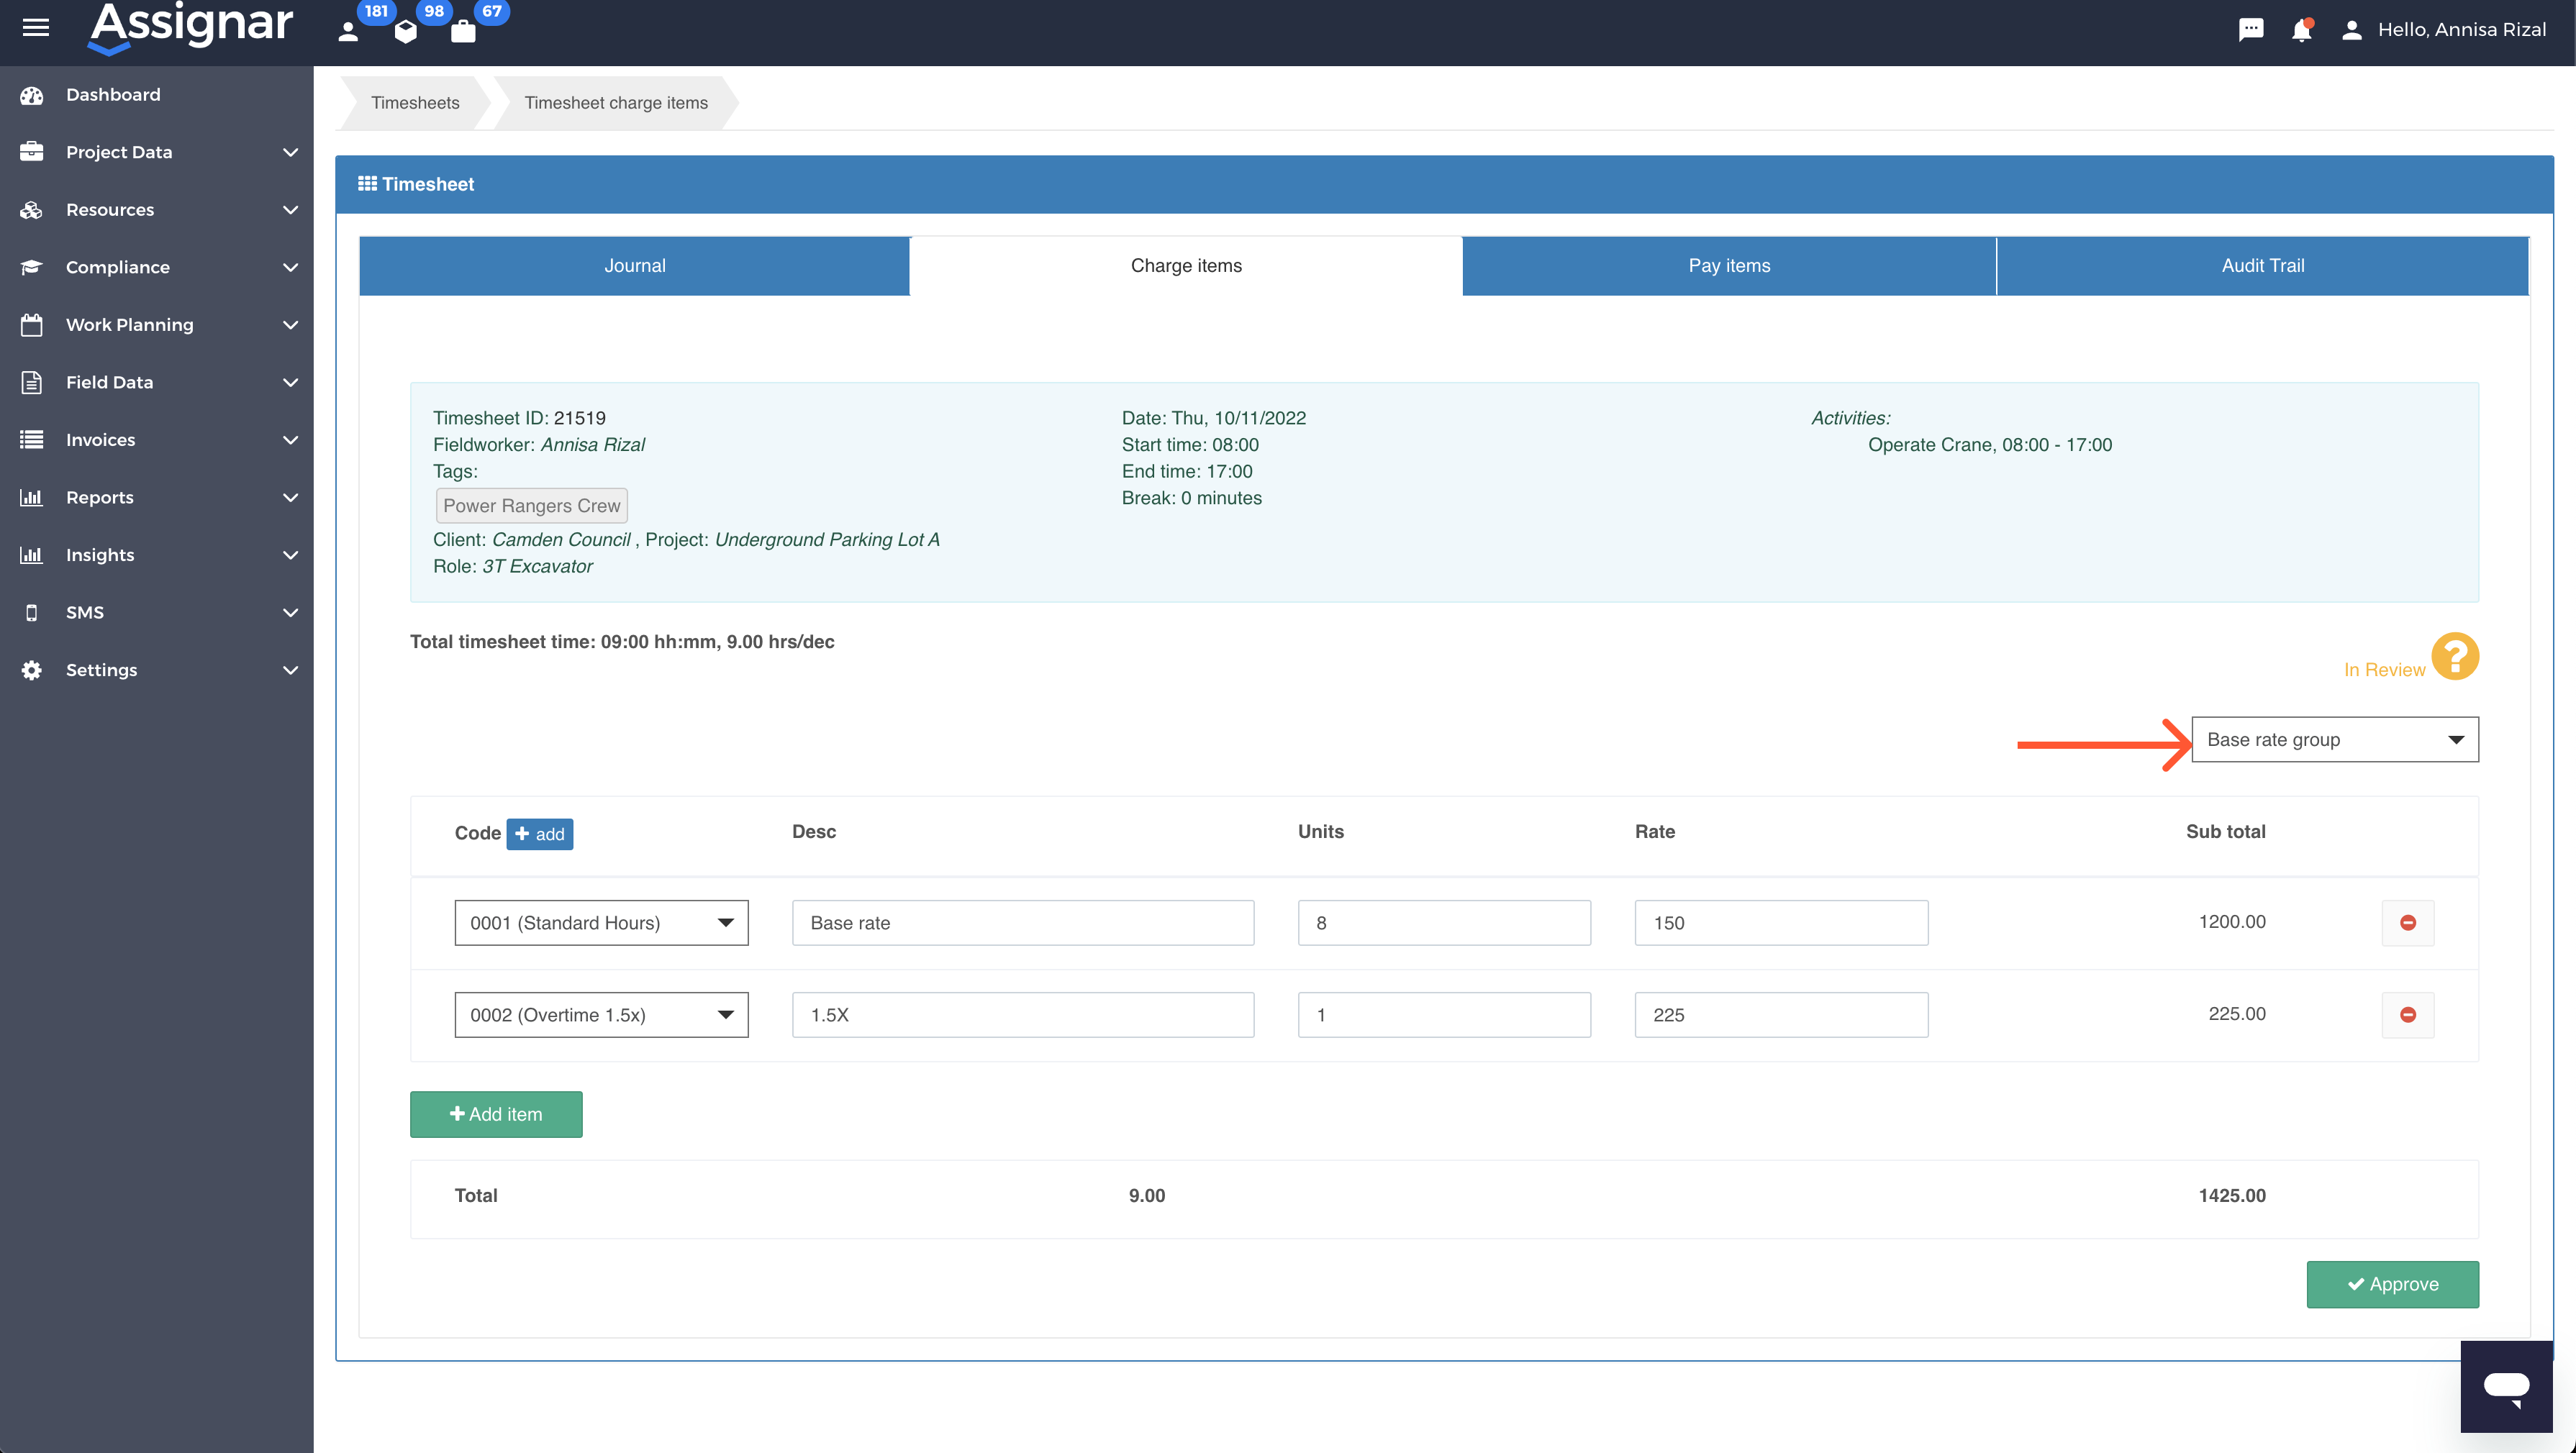Click the Rate field containing 150
2576x1453 pixels.
1780,922
